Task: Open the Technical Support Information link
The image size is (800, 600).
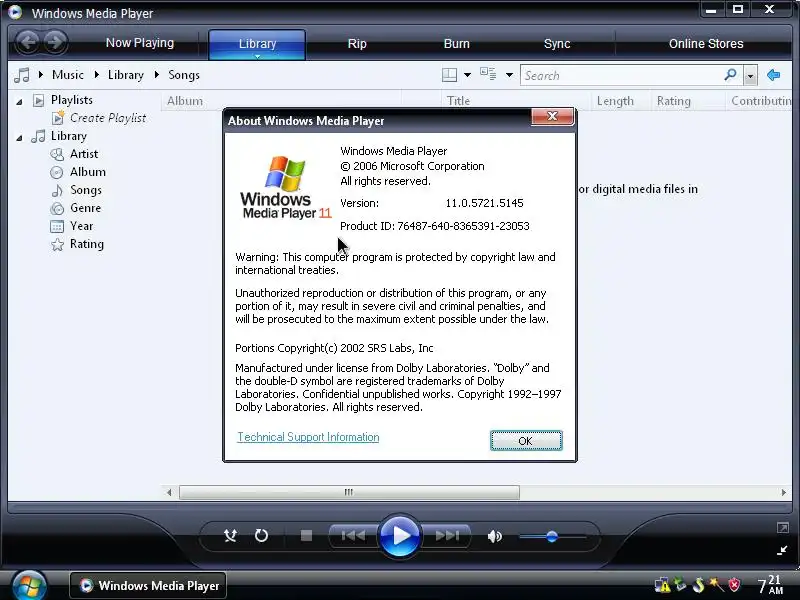Action: [308, 437]
